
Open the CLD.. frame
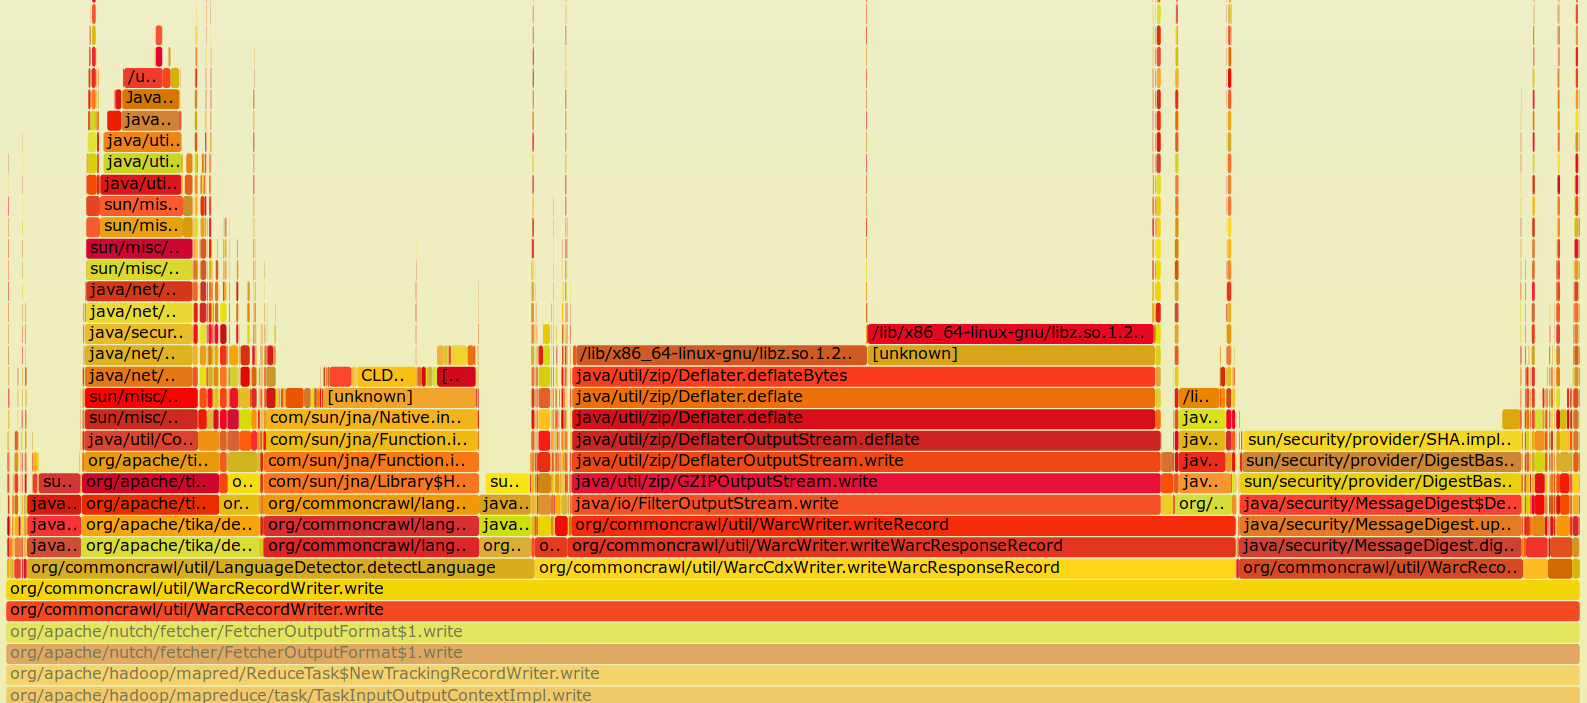pos(386,376)
